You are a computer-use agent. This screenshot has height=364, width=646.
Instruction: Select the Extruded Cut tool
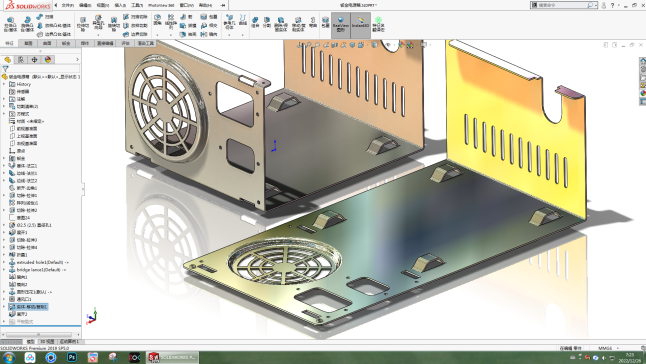pyautogui.click(x=83, y=24)
